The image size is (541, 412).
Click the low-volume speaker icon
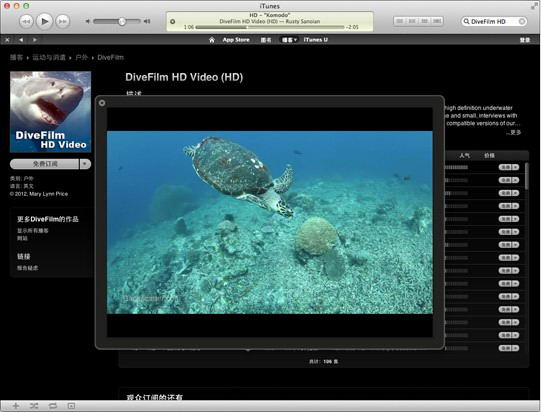pyautogui.click(x=88, y=21)
